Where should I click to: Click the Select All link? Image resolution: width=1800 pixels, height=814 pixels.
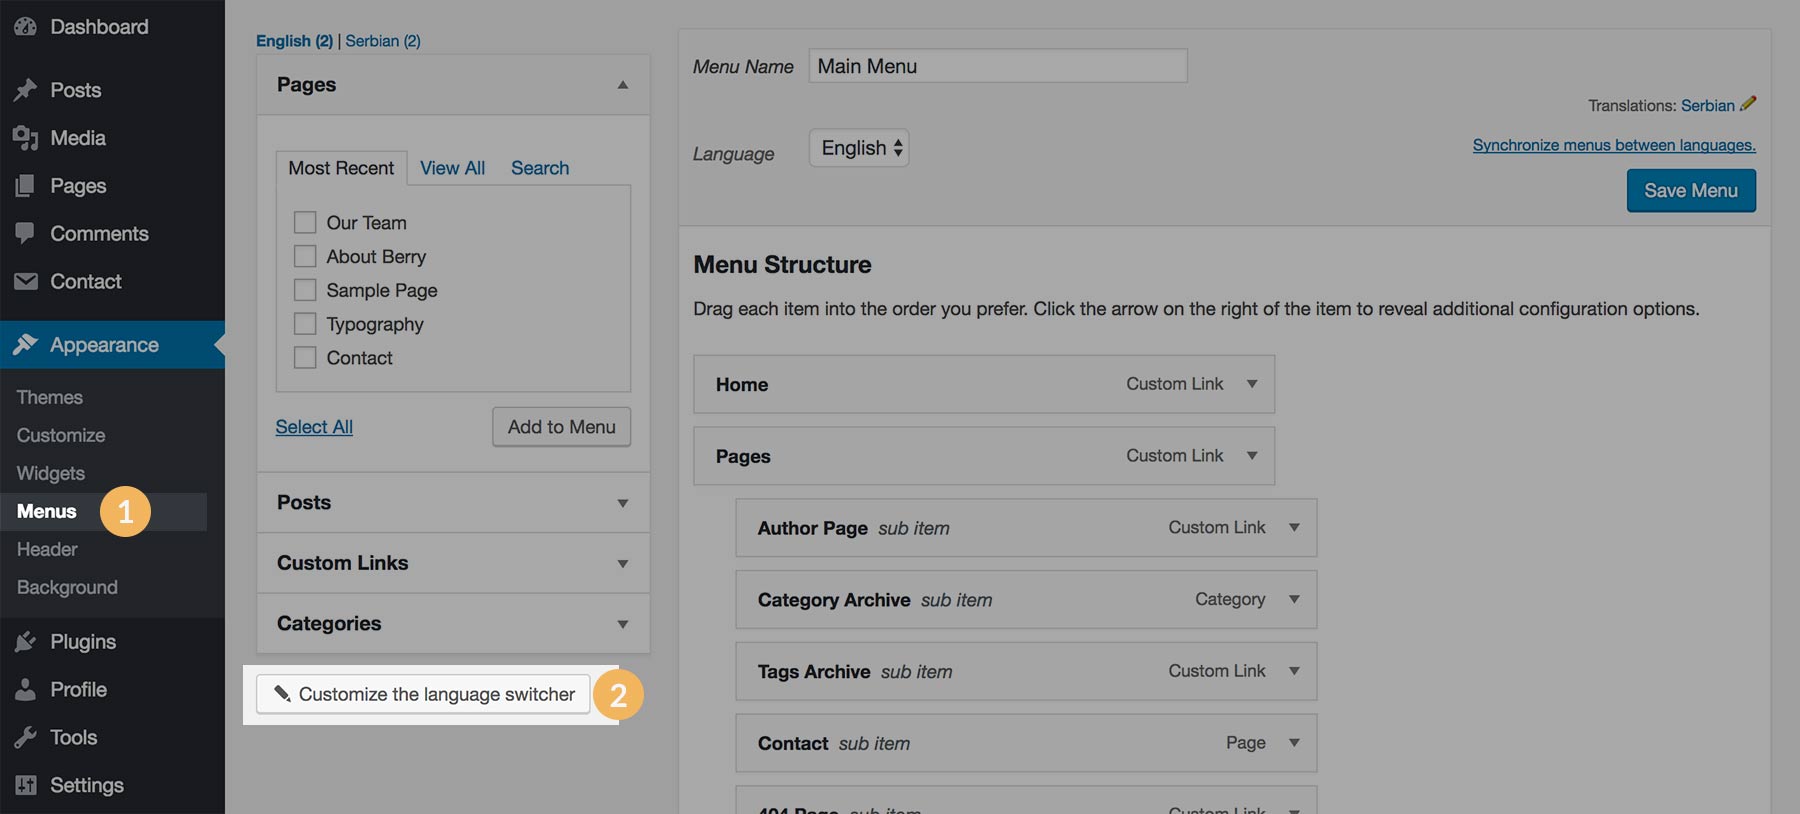coord(314,427)
